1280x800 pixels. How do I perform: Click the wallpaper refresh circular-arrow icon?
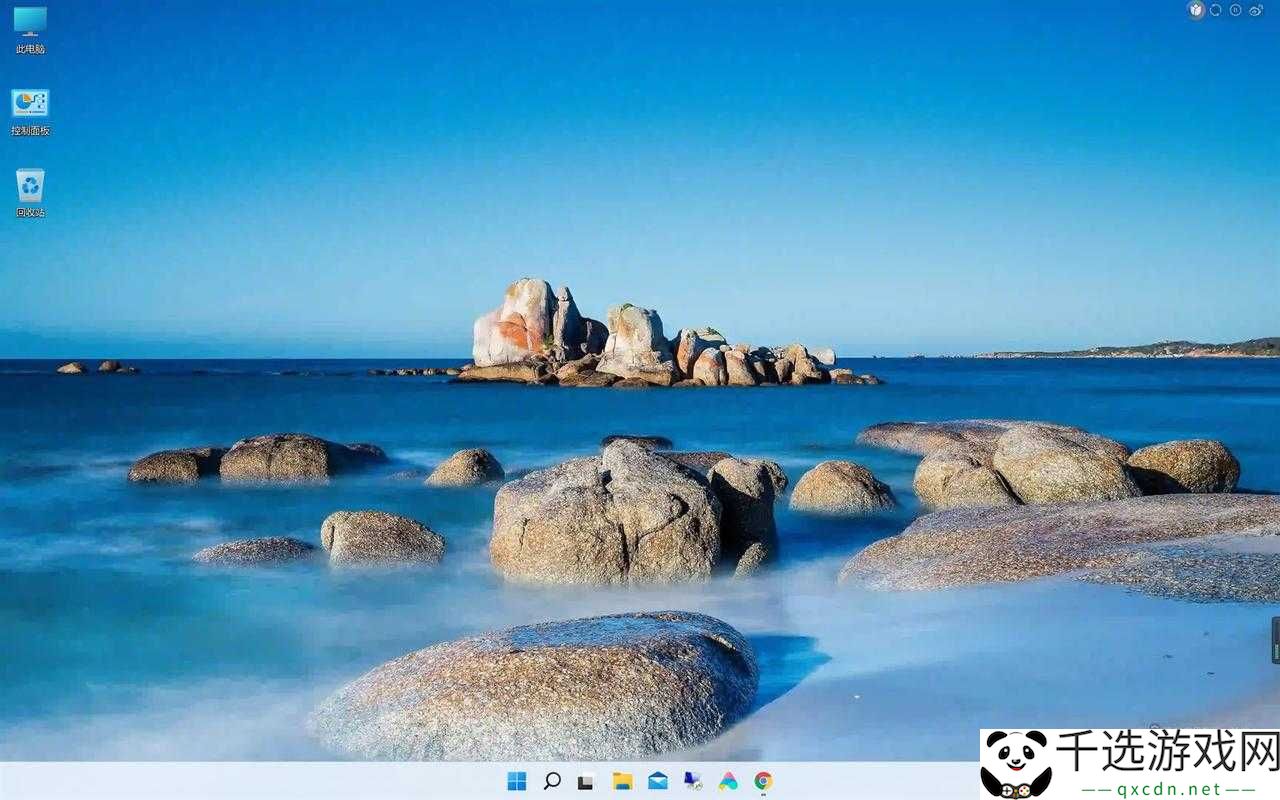point(1216,10)
